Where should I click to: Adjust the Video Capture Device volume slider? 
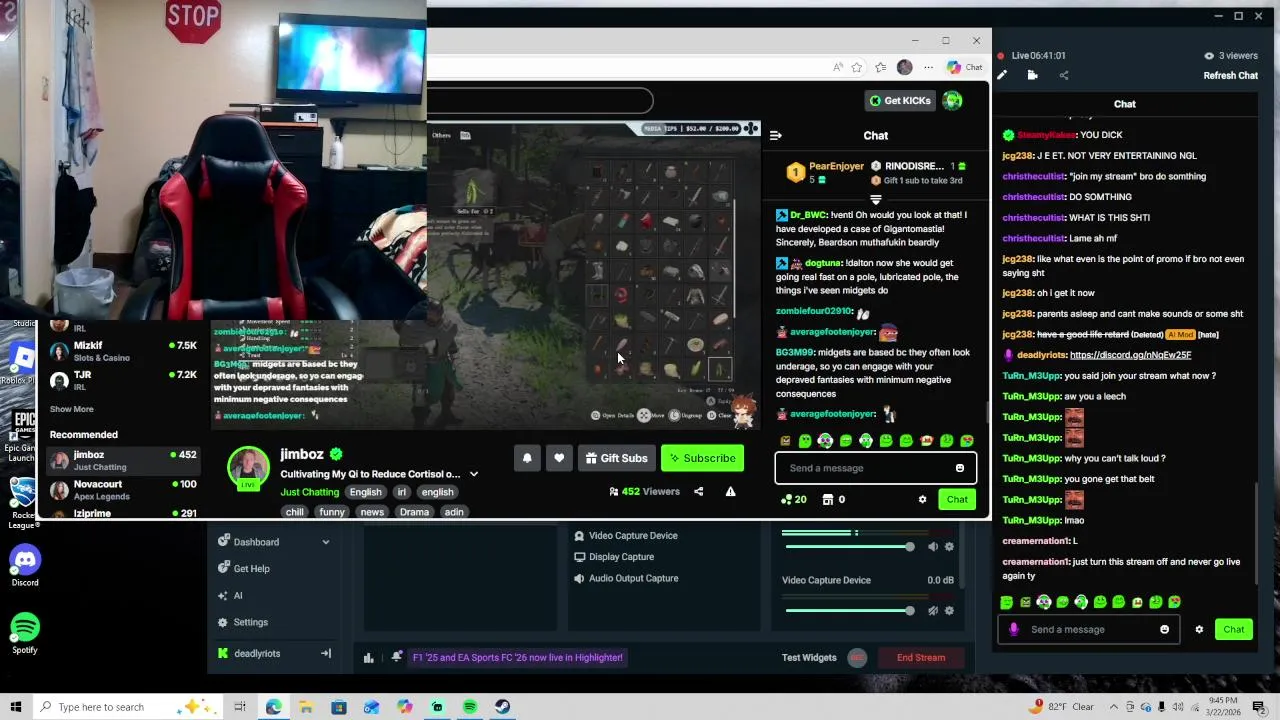click(x=850, y=611)
